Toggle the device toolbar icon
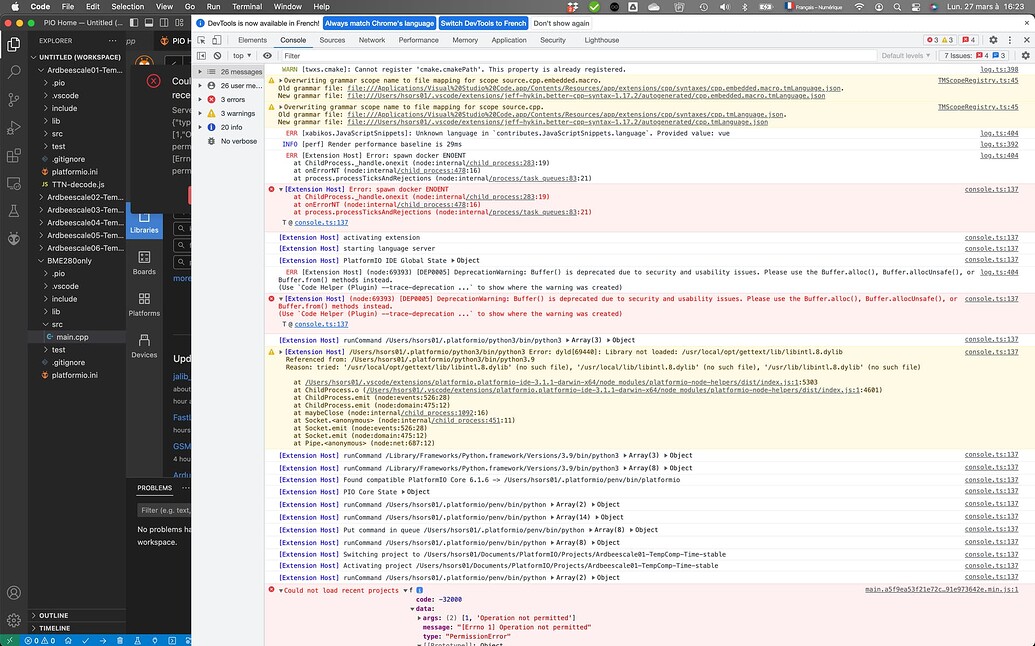Screen dimensions: 1035x646 (216, 40)
